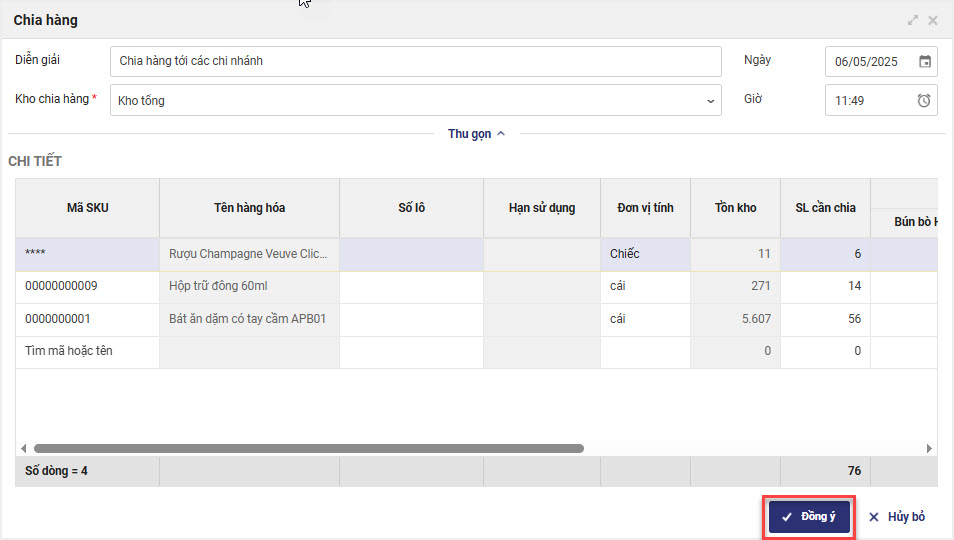Open the calendar date picker icon
The image size is (954, 540).
point(925,61)
